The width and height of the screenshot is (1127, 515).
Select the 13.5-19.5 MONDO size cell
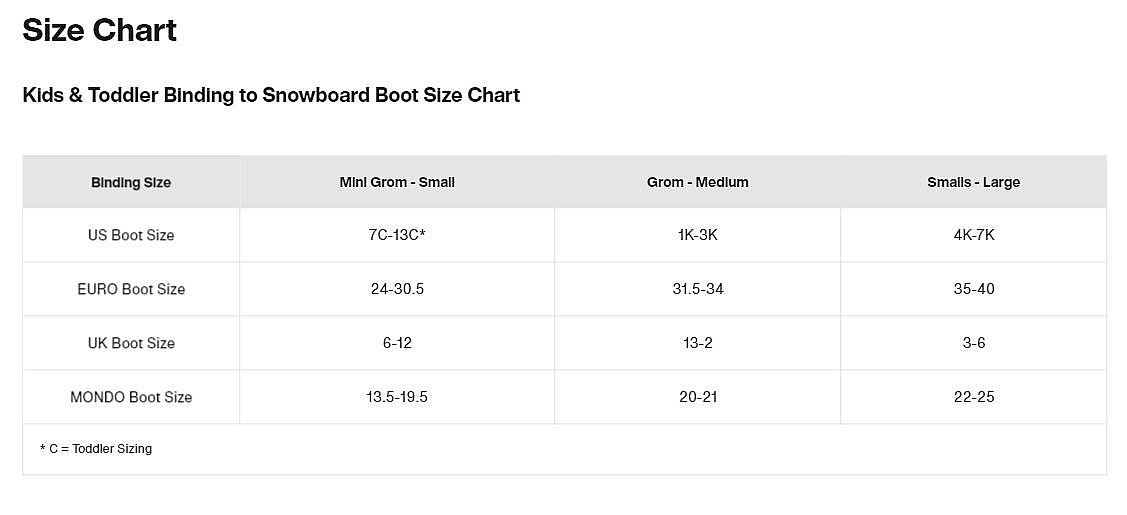tap(397, 397)
